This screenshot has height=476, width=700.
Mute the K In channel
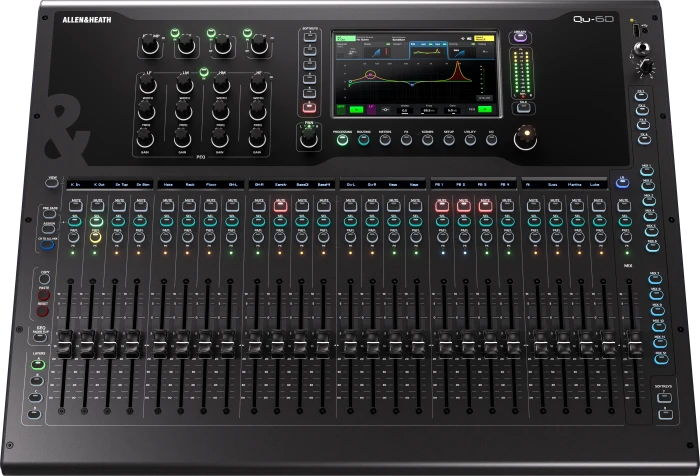[x=75, y=206]
